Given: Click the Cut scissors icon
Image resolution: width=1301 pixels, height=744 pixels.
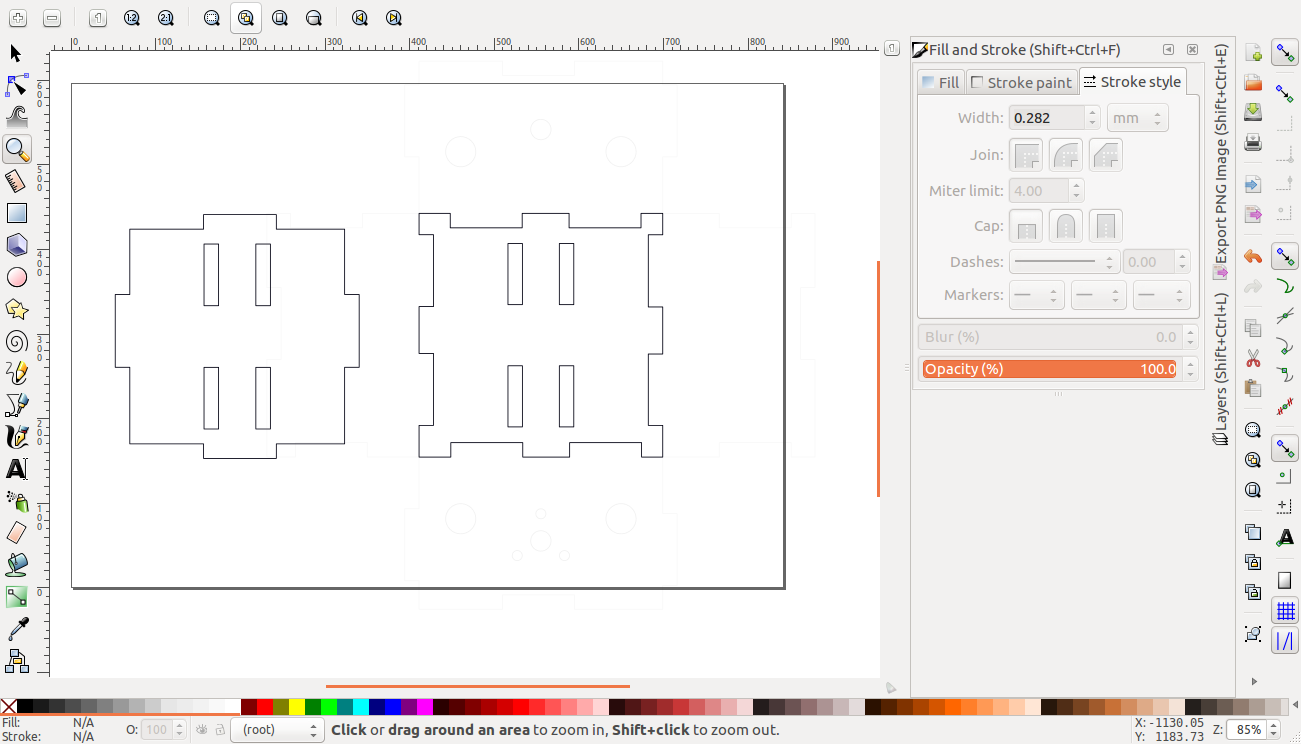Looking at the screenshot, I should pyautogui.click(x=1253, y=358).
